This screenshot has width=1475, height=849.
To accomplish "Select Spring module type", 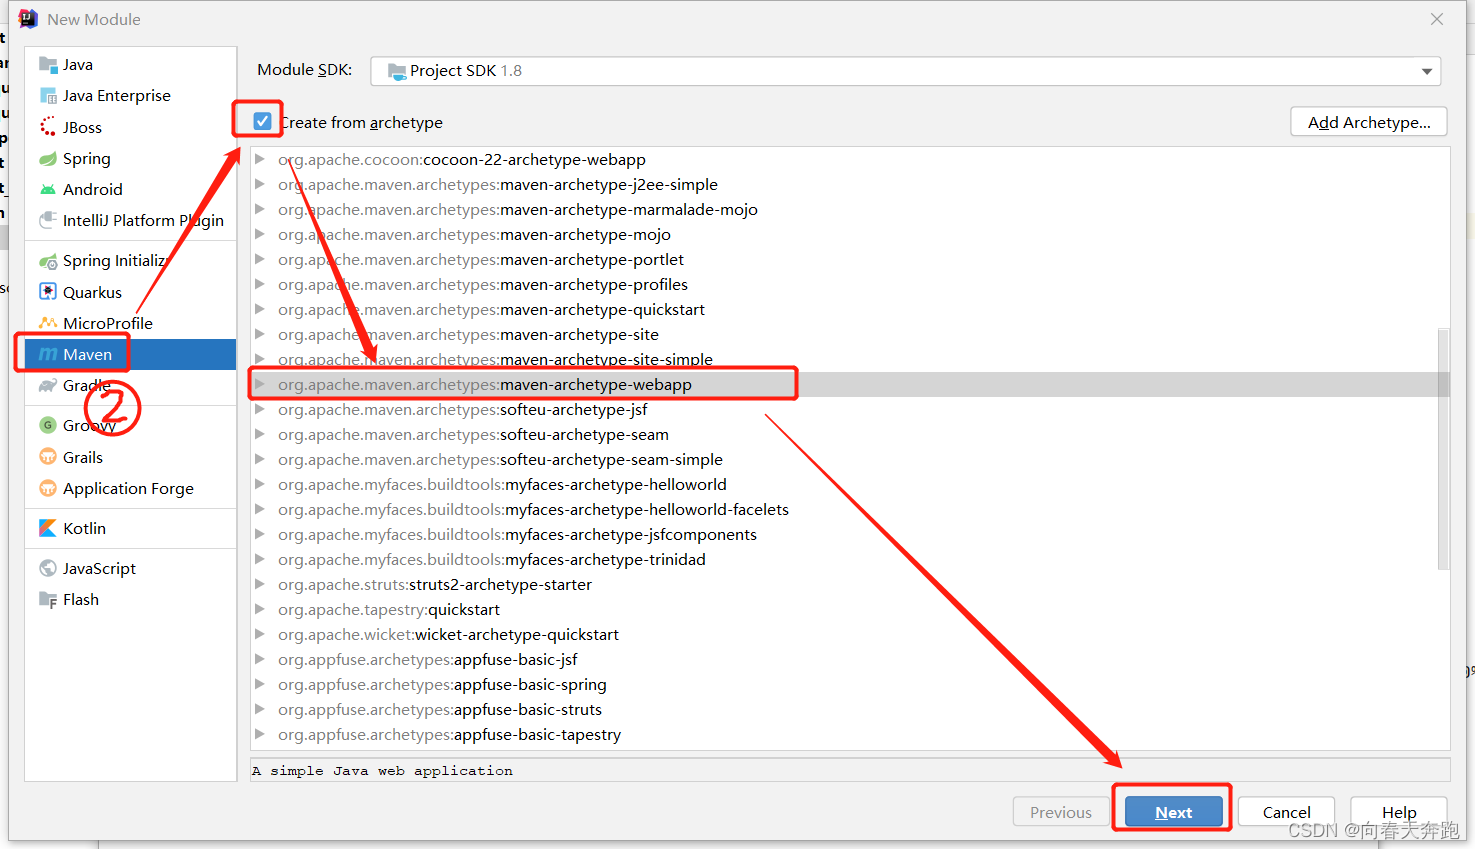I will pos(130,158).
